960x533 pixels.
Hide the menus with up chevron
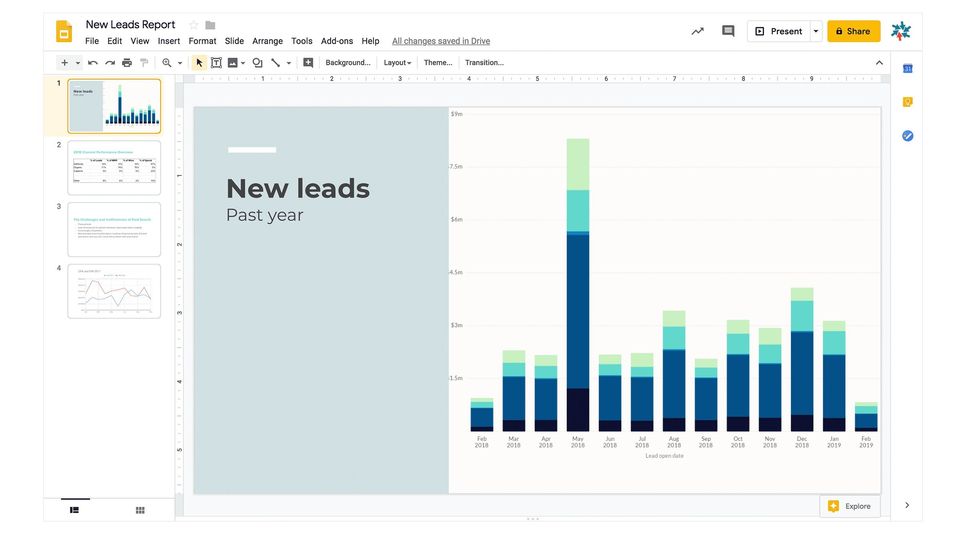point(879,63)
